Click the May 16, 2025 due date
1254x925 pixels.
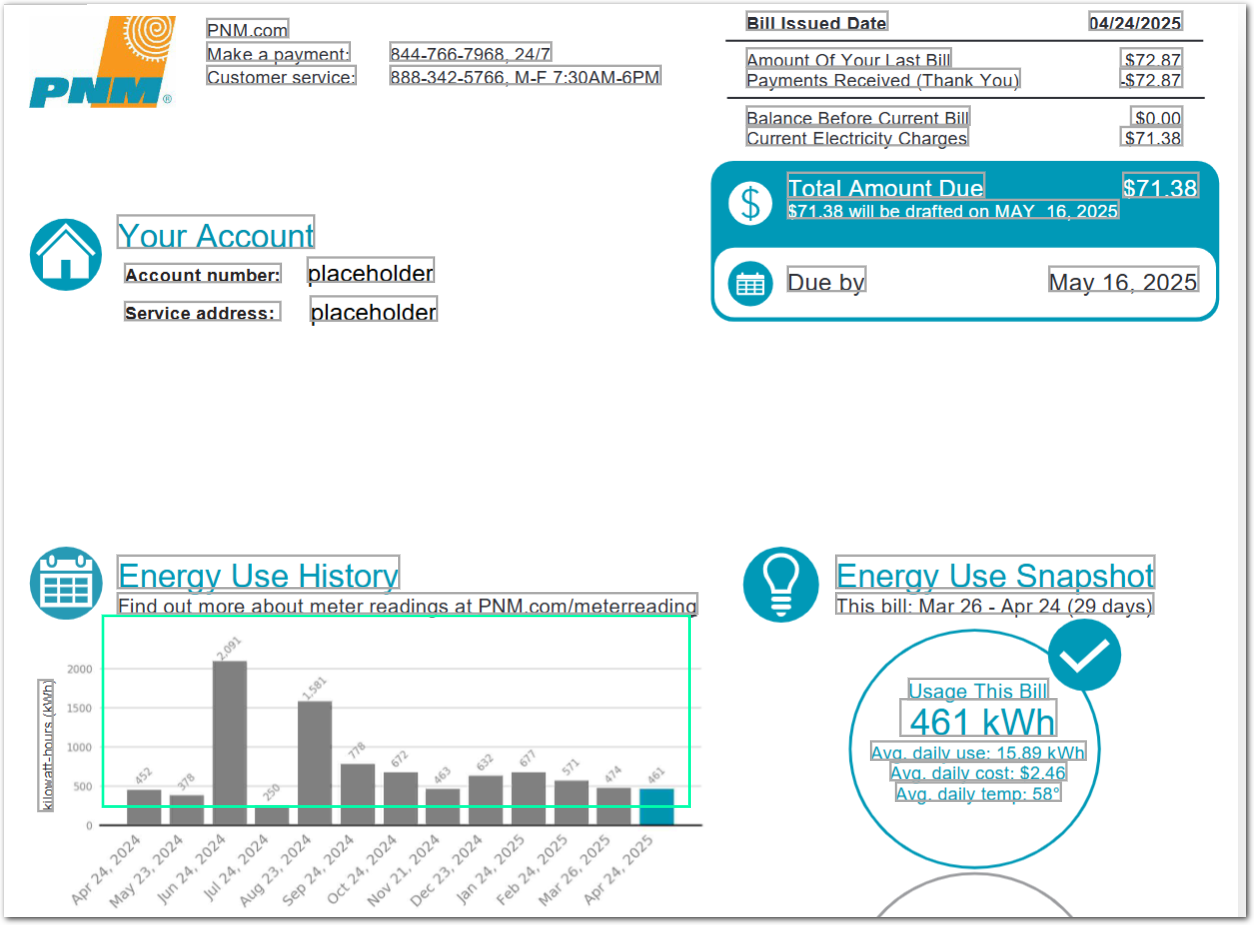[1123, 281]
